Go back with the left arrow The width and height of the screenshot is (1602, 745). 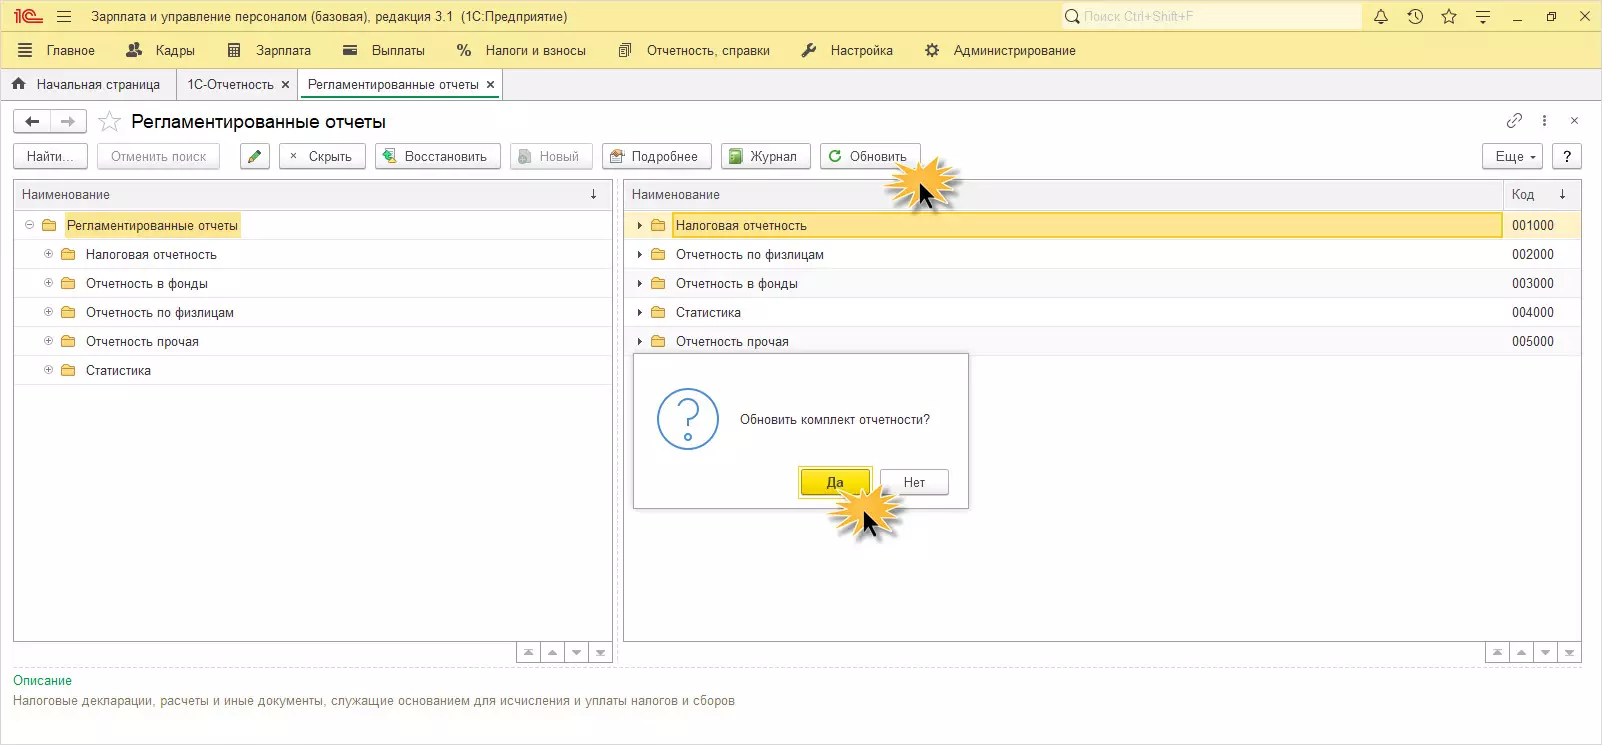pyautogui.click(x=32, y=122)
